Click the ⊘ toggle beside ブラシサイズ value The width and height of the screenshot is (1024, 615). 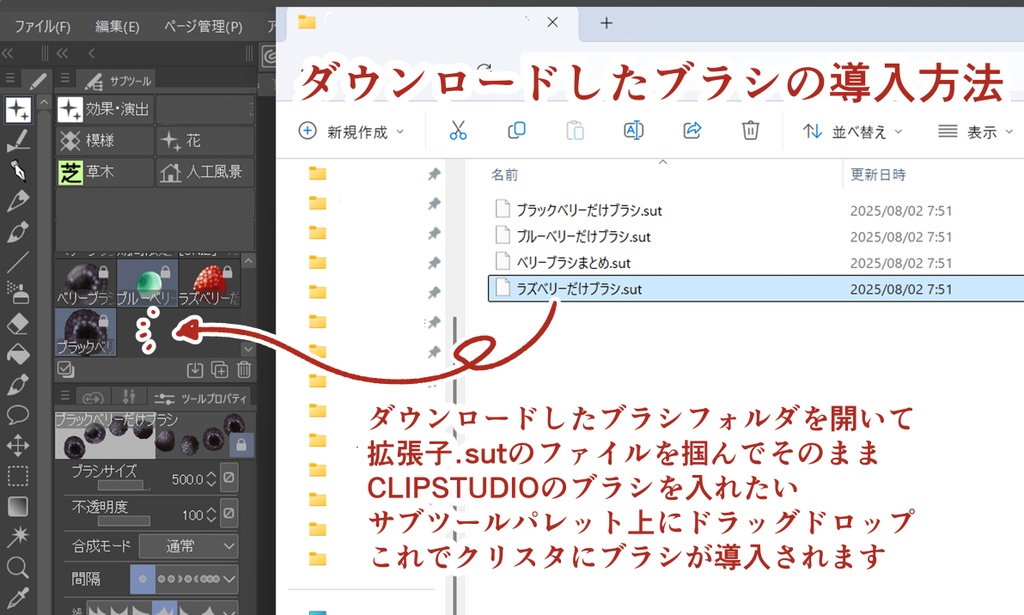point(228,479)
